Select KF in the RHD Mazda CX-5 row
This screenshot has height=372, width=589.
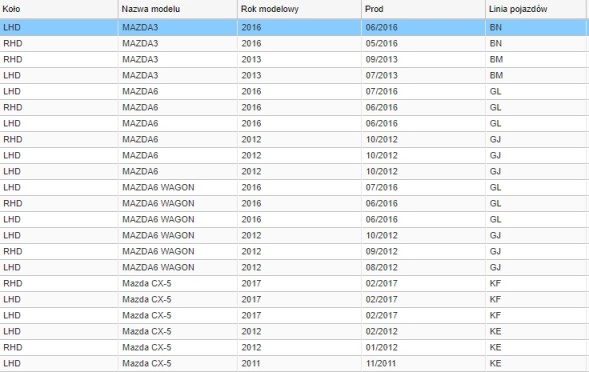(495, 283)
